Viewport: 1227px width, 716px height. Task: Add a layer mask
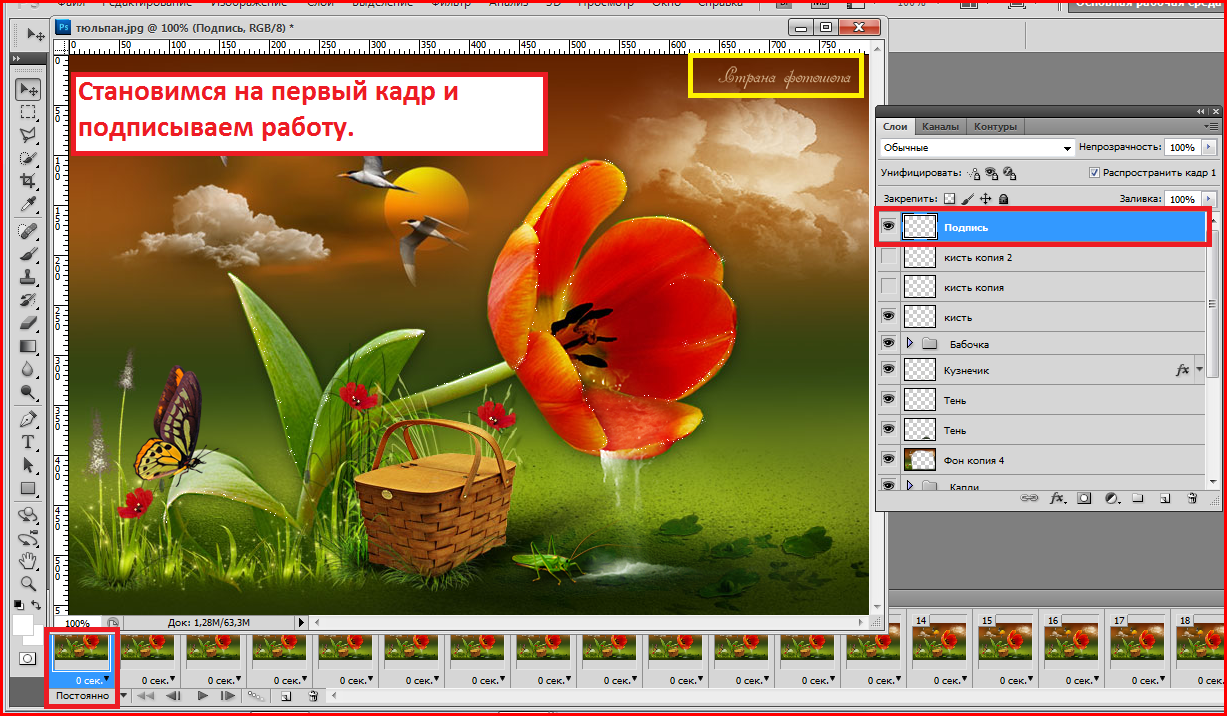[x=1084, y=497]
